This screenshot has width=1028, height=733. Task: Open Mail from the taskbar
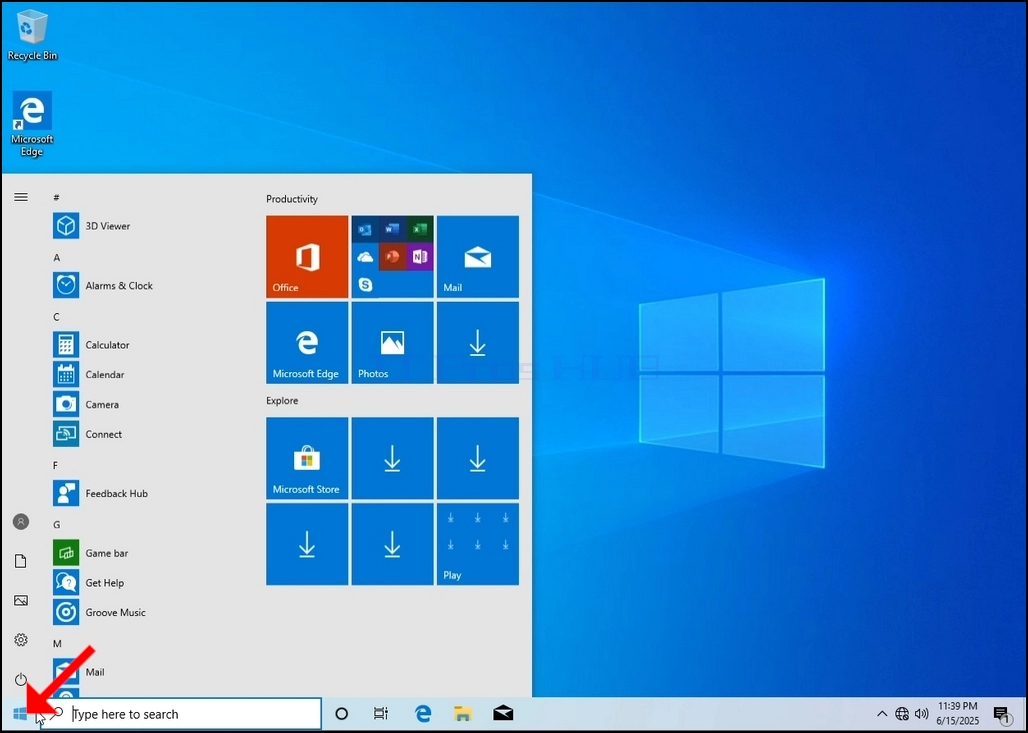pos(504,714)
